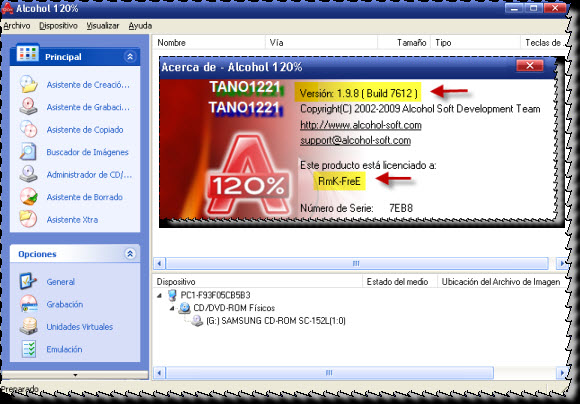Image resolution: width=580 pixels, height=404 pixels.
Task: Launch Asistente Xtra link
Action: click(72, 220)
